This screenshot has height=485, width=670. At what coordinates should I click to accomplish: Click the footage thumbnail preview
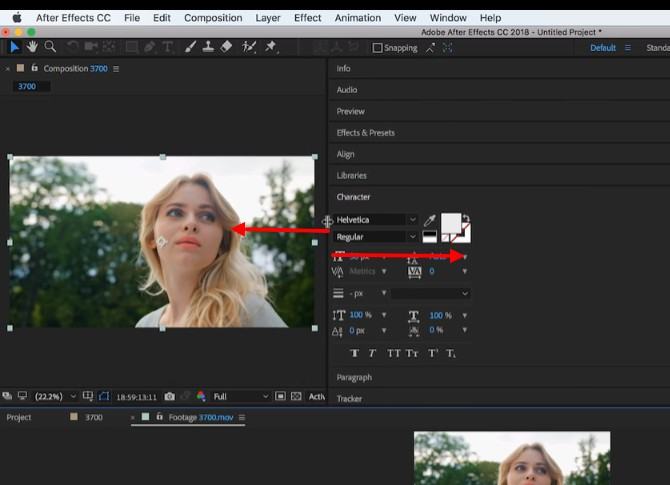[x=512, y=458]
